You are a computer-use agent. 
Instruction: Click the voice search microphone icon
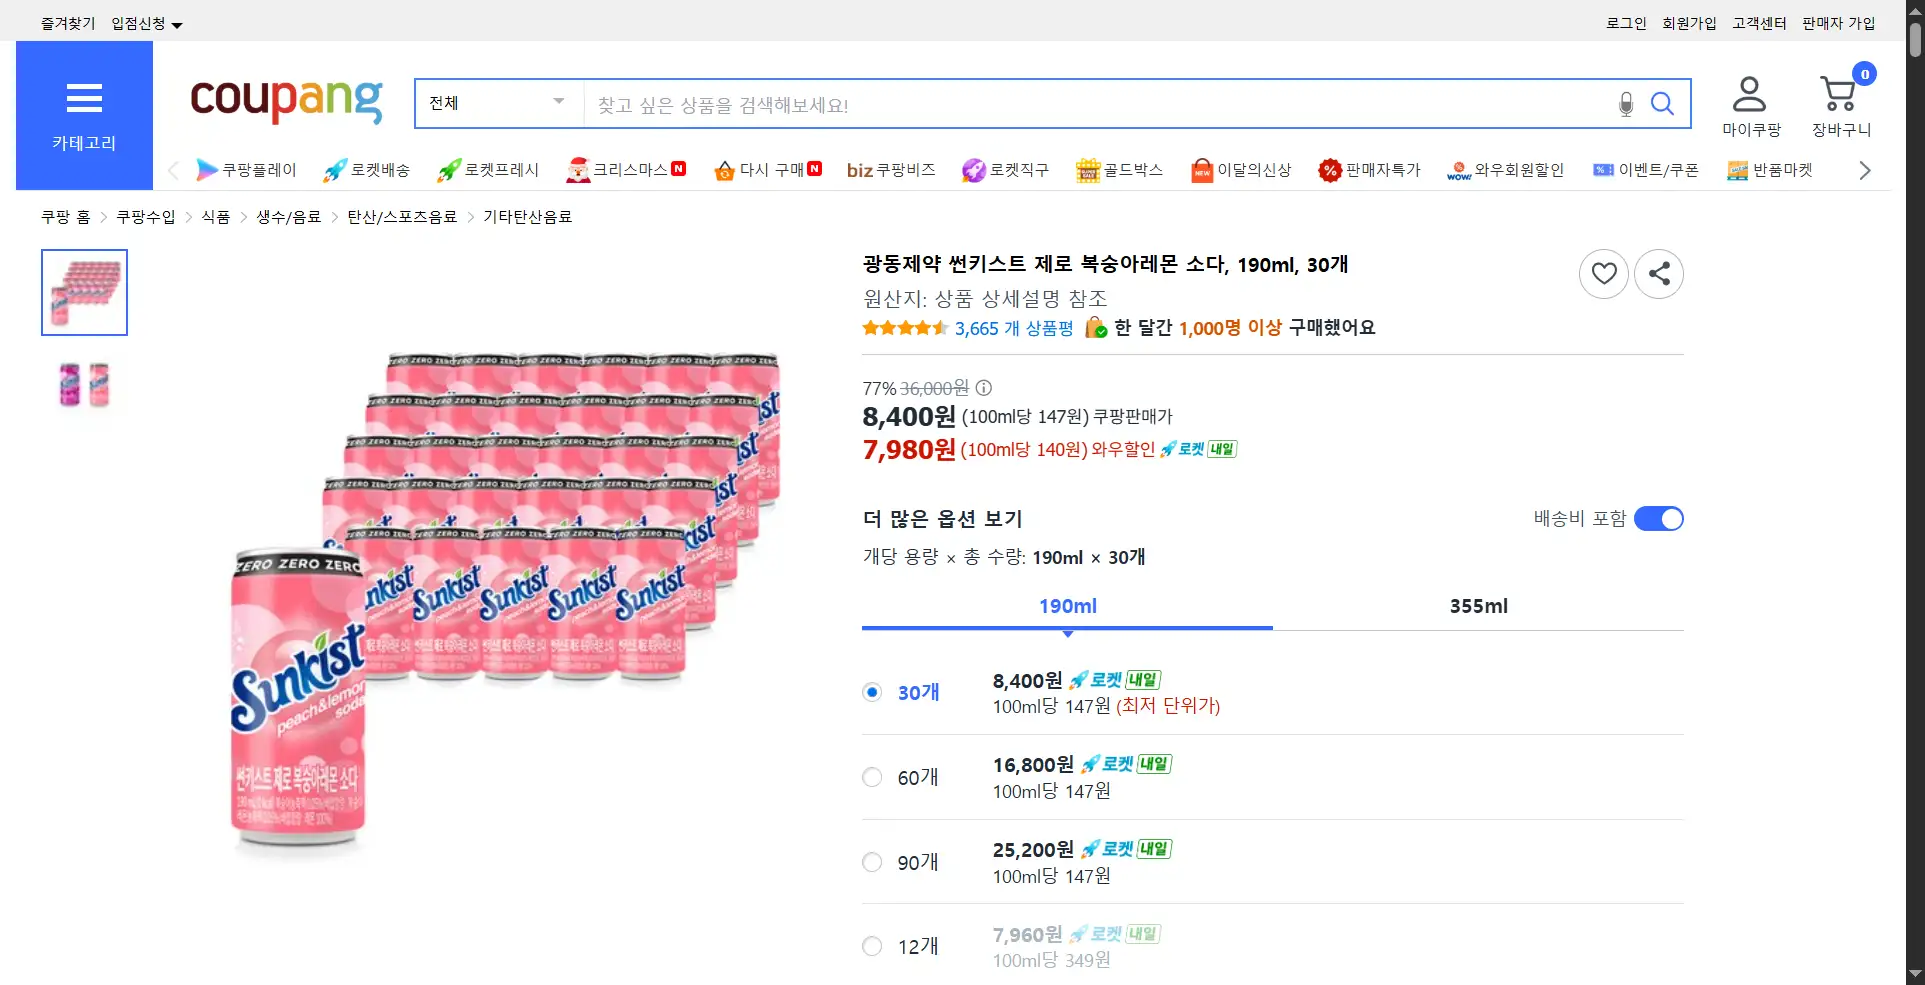point(1626,104)
